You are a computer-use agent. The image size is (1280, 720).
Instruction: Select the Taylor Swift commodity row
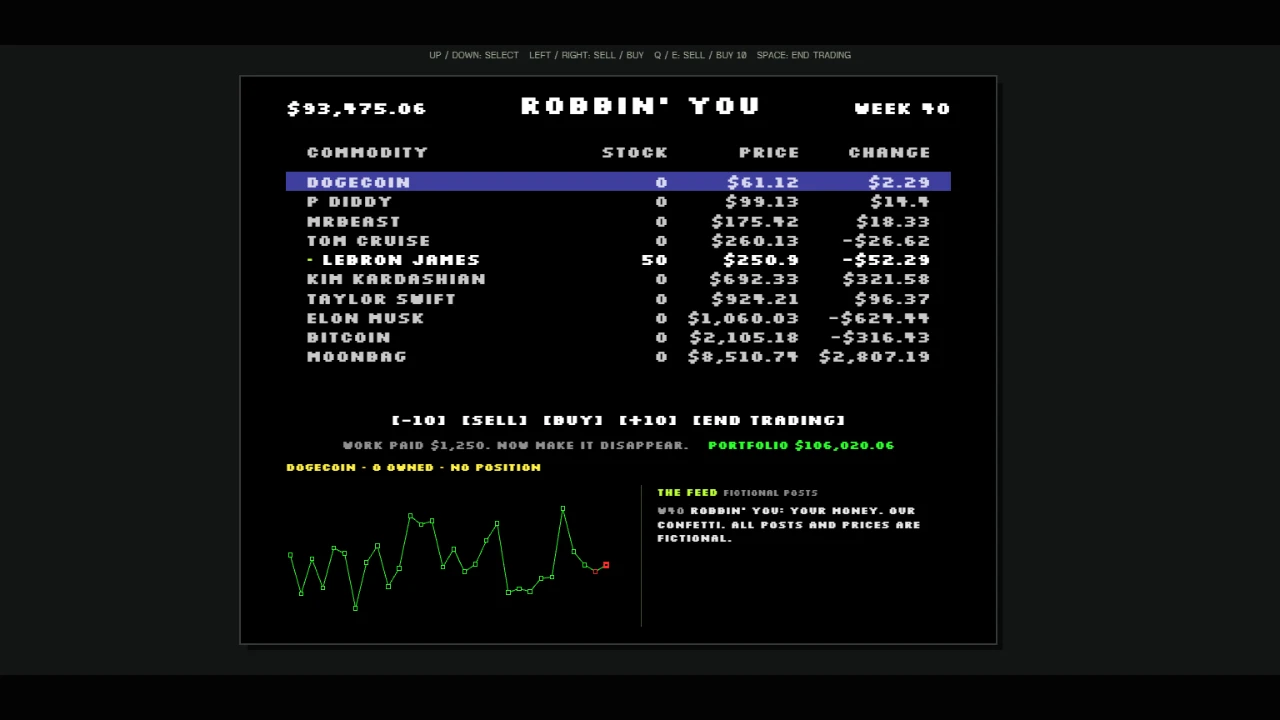tap(618, 299)
